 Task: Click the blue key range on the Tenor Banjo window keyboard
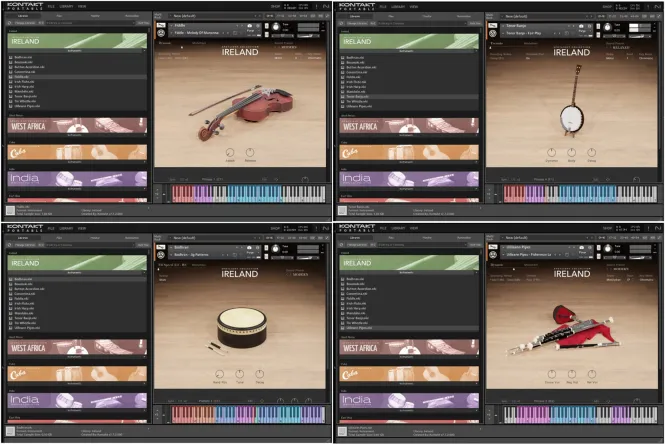(587, 194)
